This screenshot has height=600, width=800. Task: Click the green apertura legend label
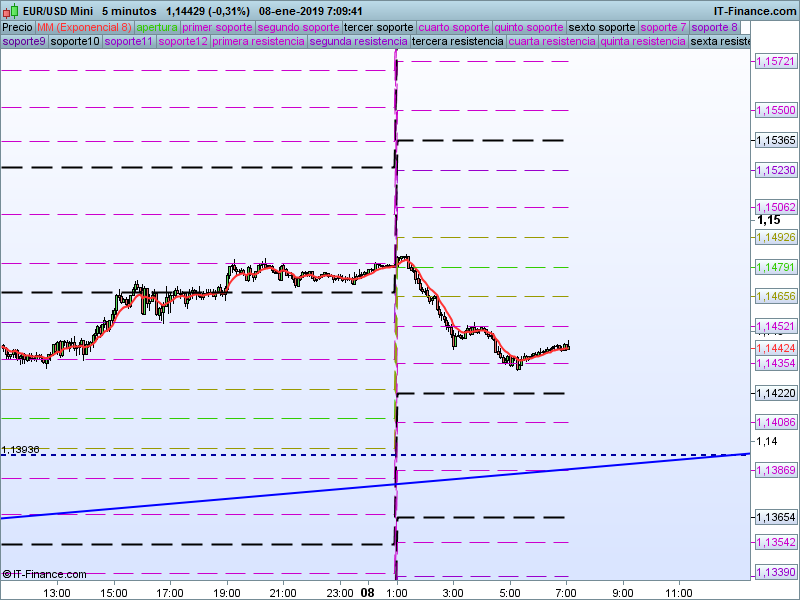point(157,27)
